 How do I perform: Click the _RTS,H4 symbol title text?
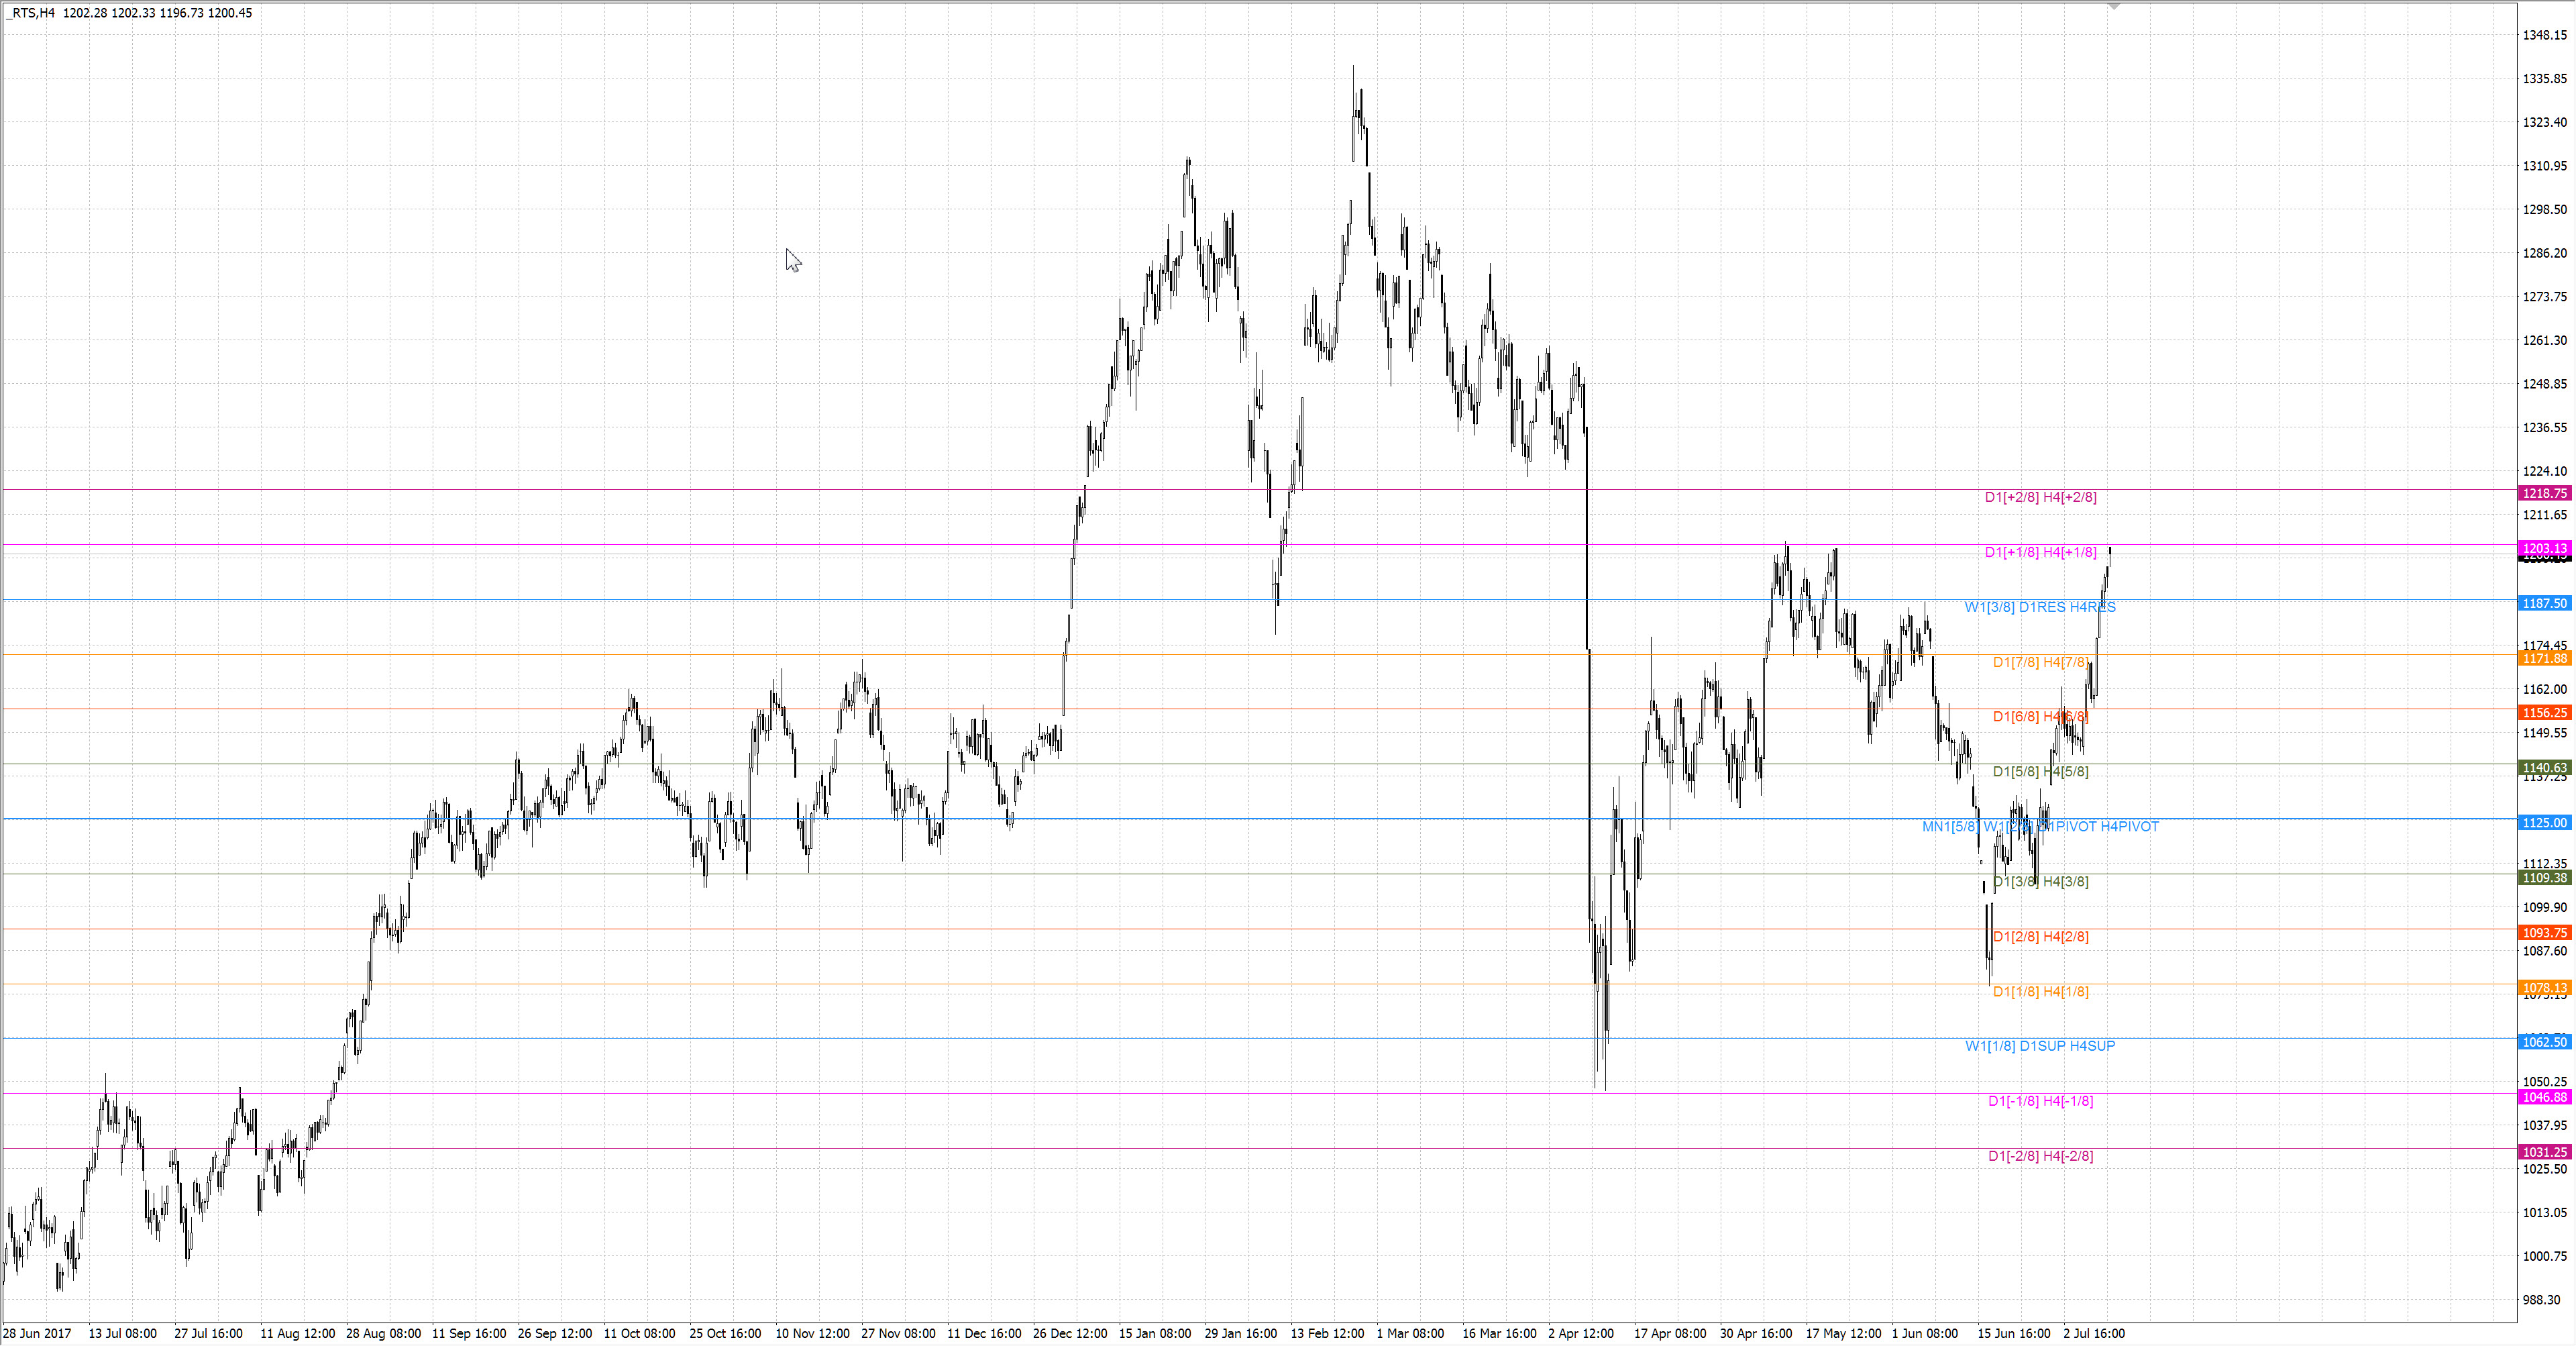point(30,13)
